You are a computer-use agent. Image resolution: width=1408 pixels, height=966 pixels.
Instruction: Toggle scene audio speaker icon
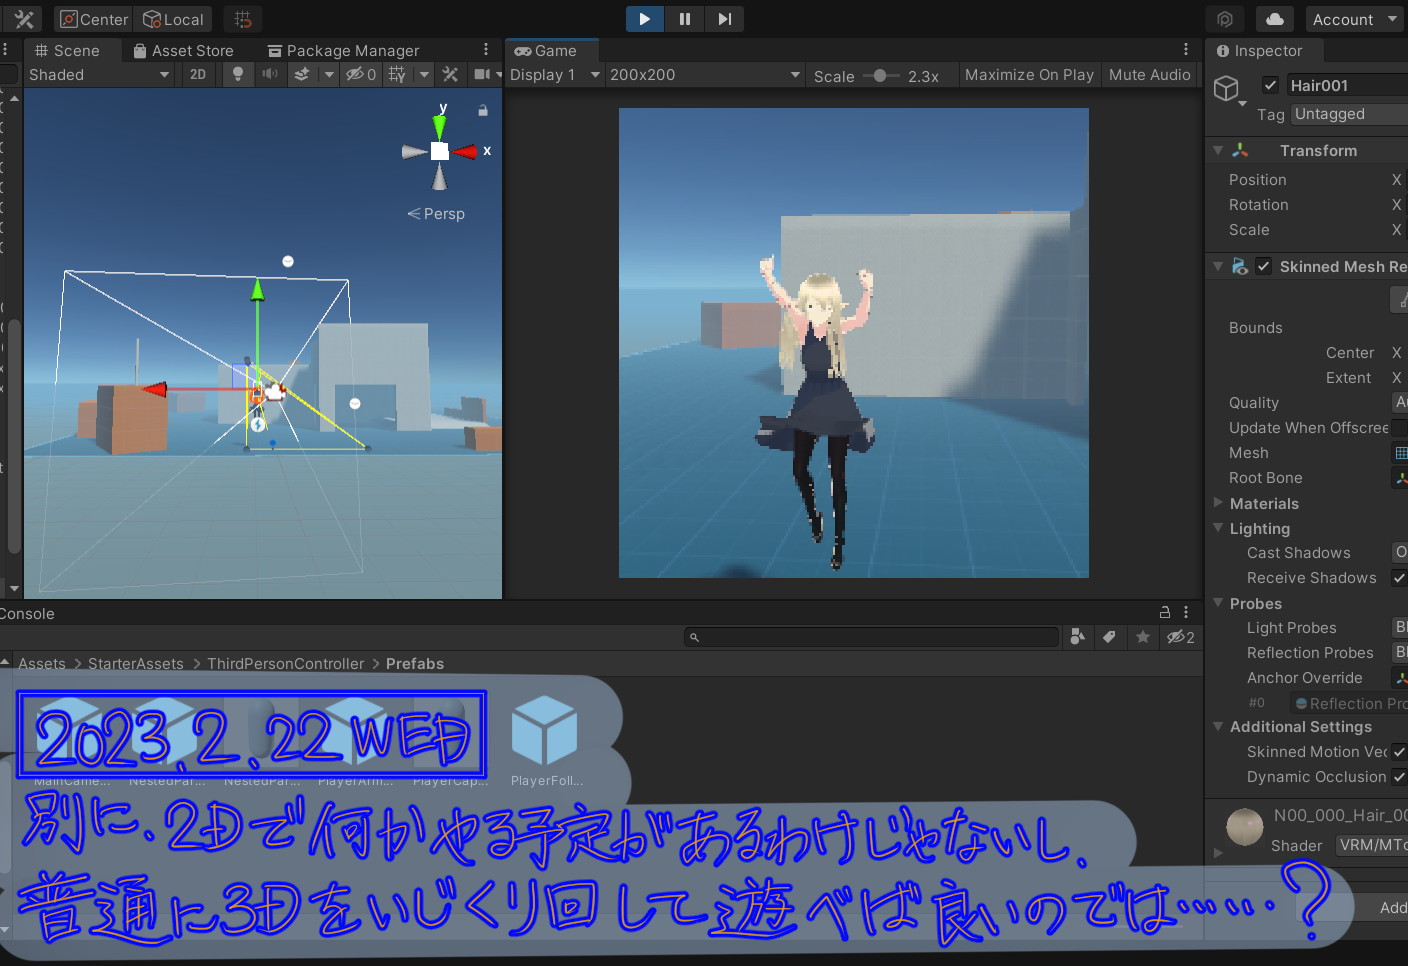pyautogui.click(x=269, y=74)
